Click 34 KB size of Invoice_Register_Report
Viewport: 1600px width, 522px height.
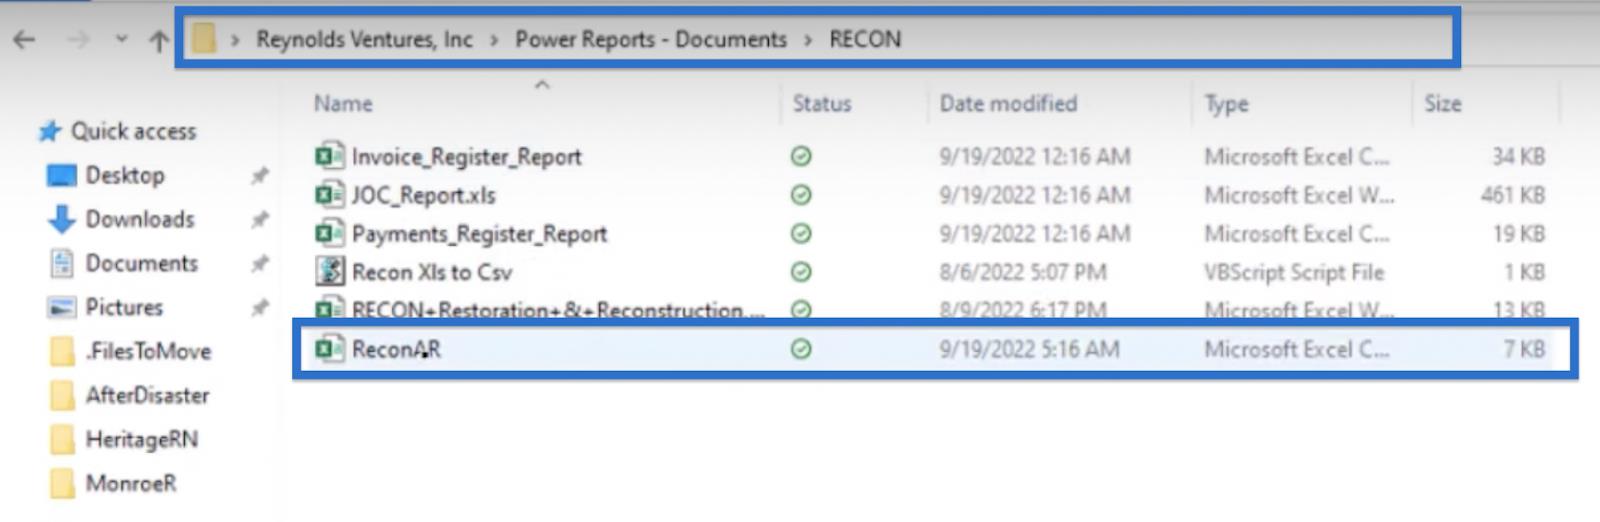click(1519, 157)
